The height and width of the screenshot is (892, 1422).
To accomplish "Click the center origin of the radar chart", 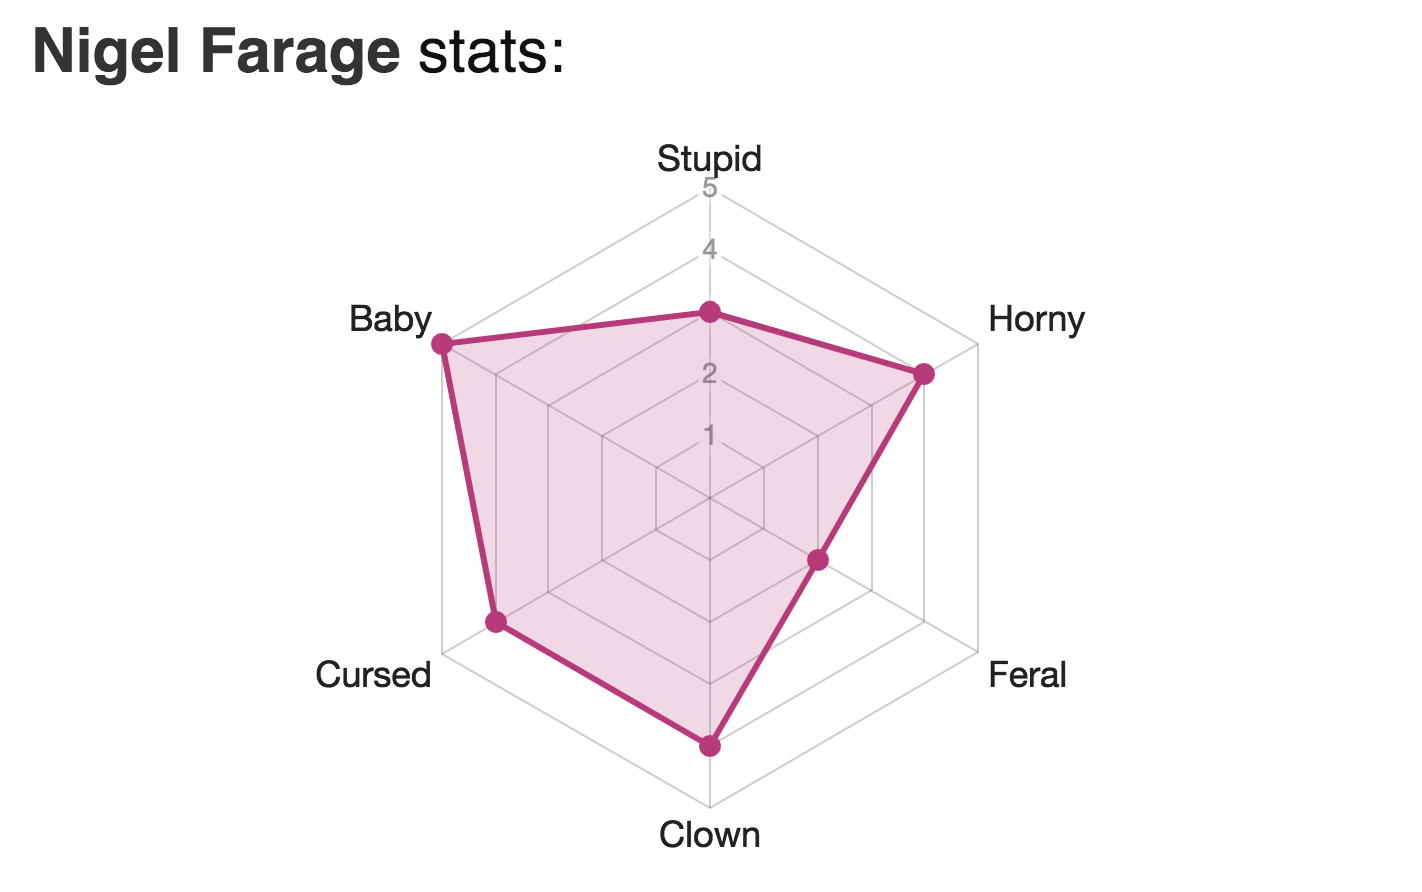I will pyautogui.click(x=709, y=497).
